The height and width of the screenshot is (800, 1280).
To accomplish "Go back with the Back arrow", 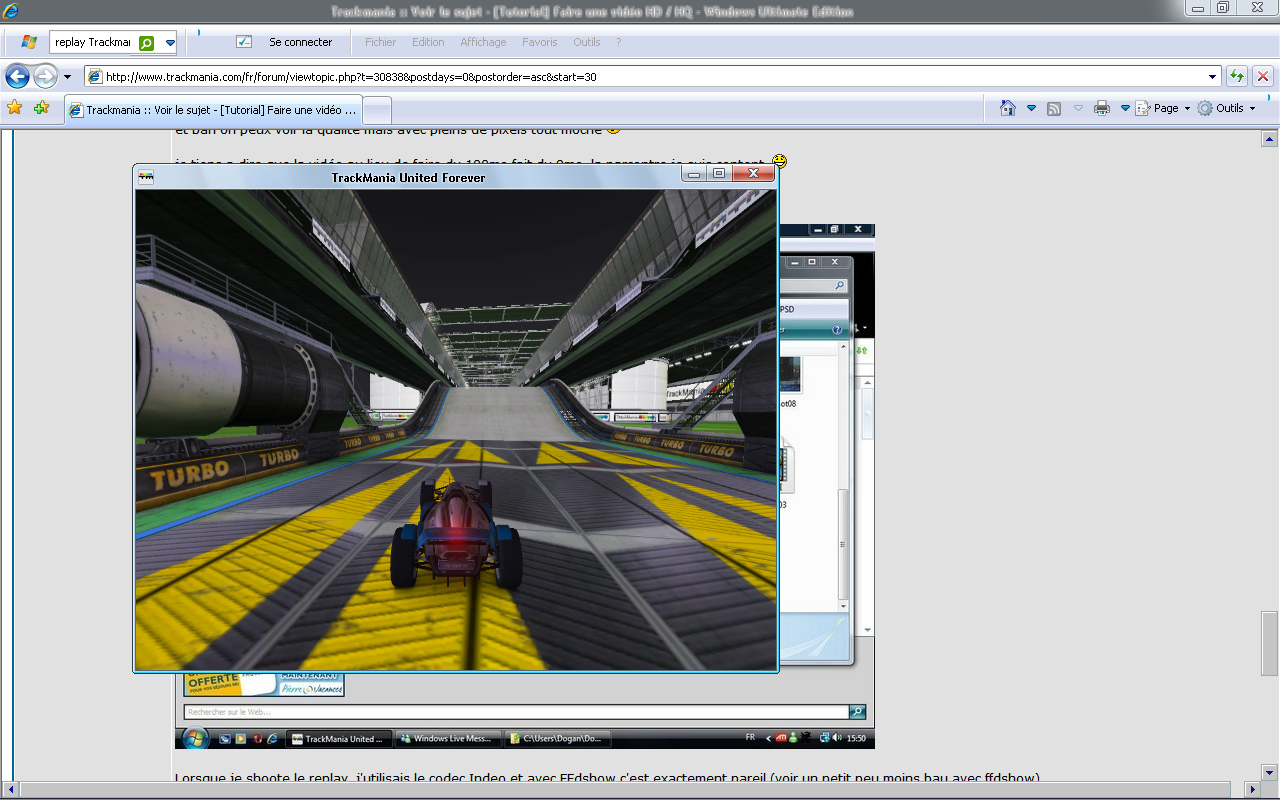I will coord(17,76).
